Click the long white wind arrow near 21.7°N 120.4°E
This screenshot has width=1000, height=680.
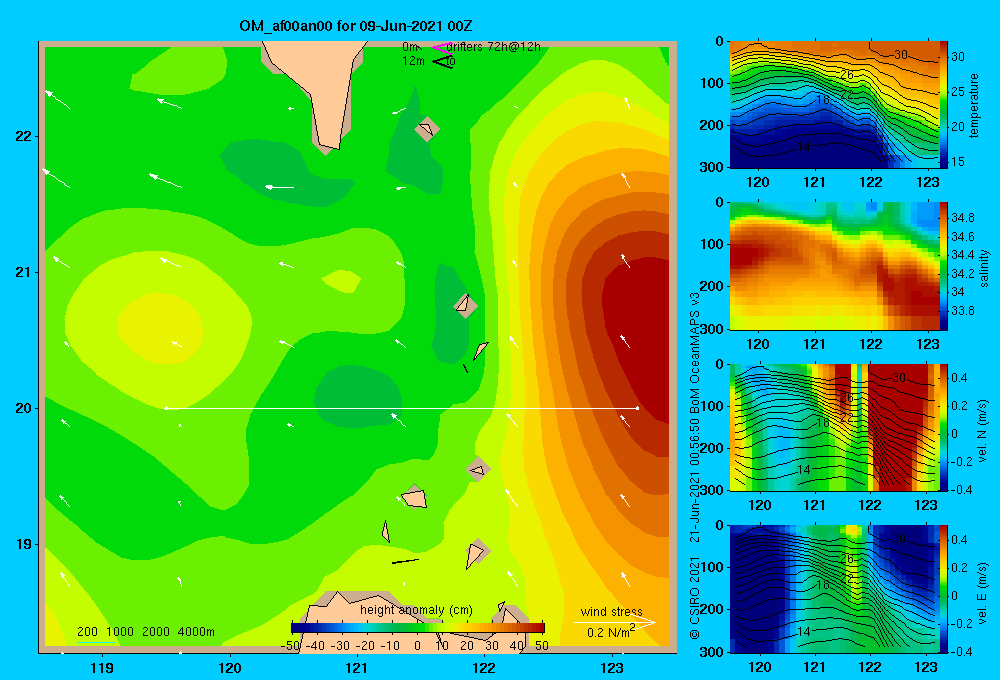point(280,187)
